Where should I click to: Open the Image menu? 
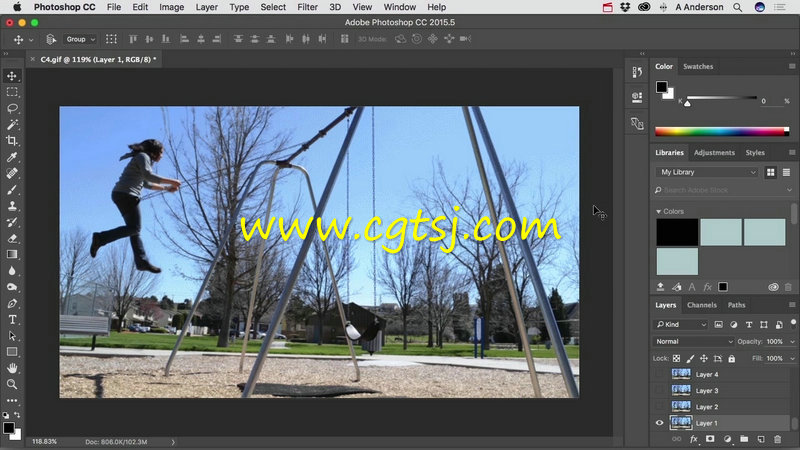[171, 7]
